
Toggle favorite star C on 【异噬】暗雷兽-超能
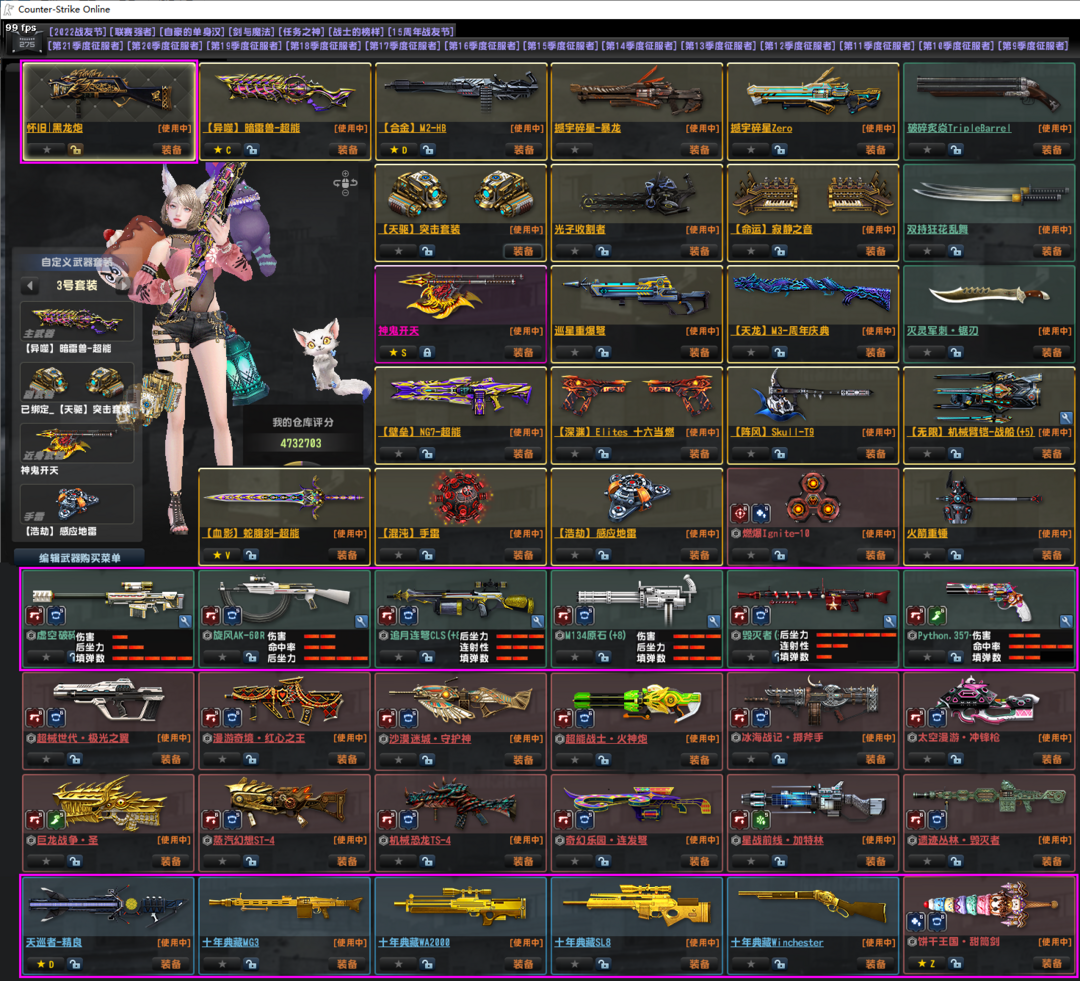tap(222, 149)
